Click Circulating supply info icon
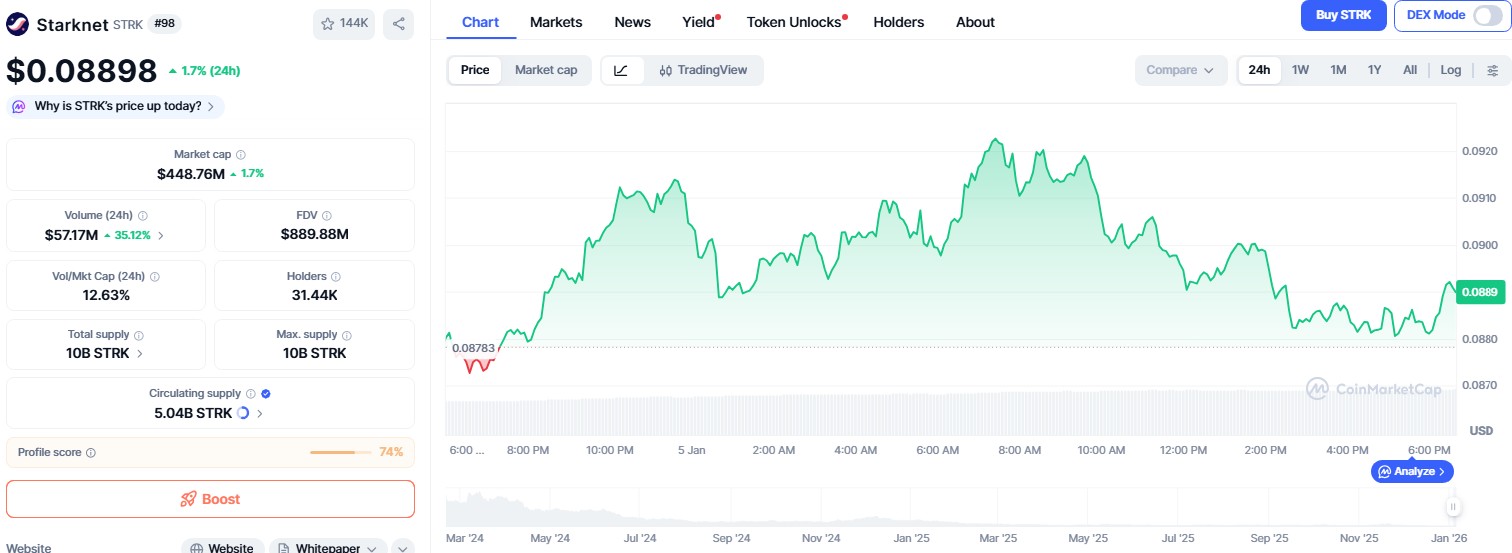The height and width of the screenshot is (553, 1512). point(251,394)
